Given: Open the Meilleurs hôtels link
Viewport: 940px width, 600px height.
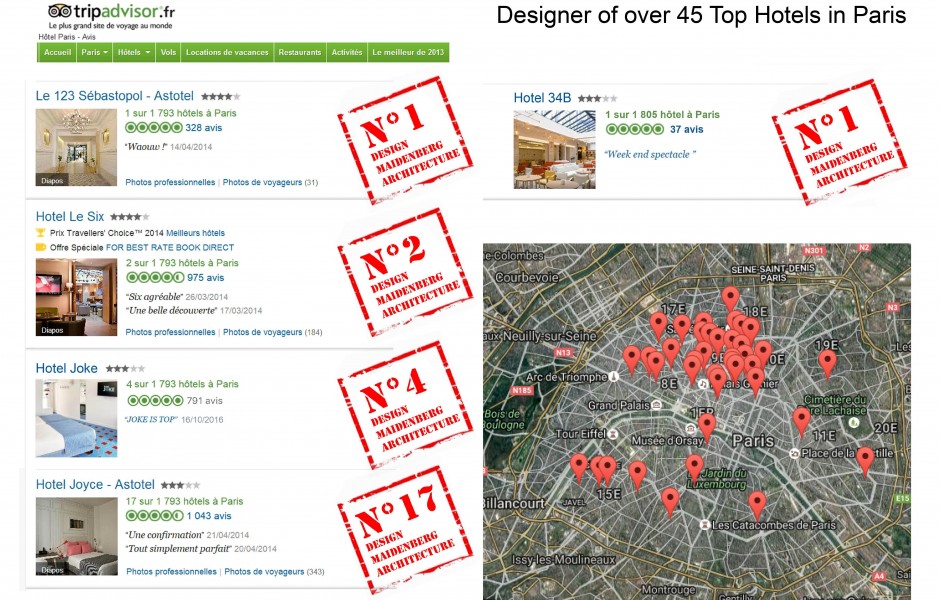Looking at the screenshot, I should (x=195, y=233).
